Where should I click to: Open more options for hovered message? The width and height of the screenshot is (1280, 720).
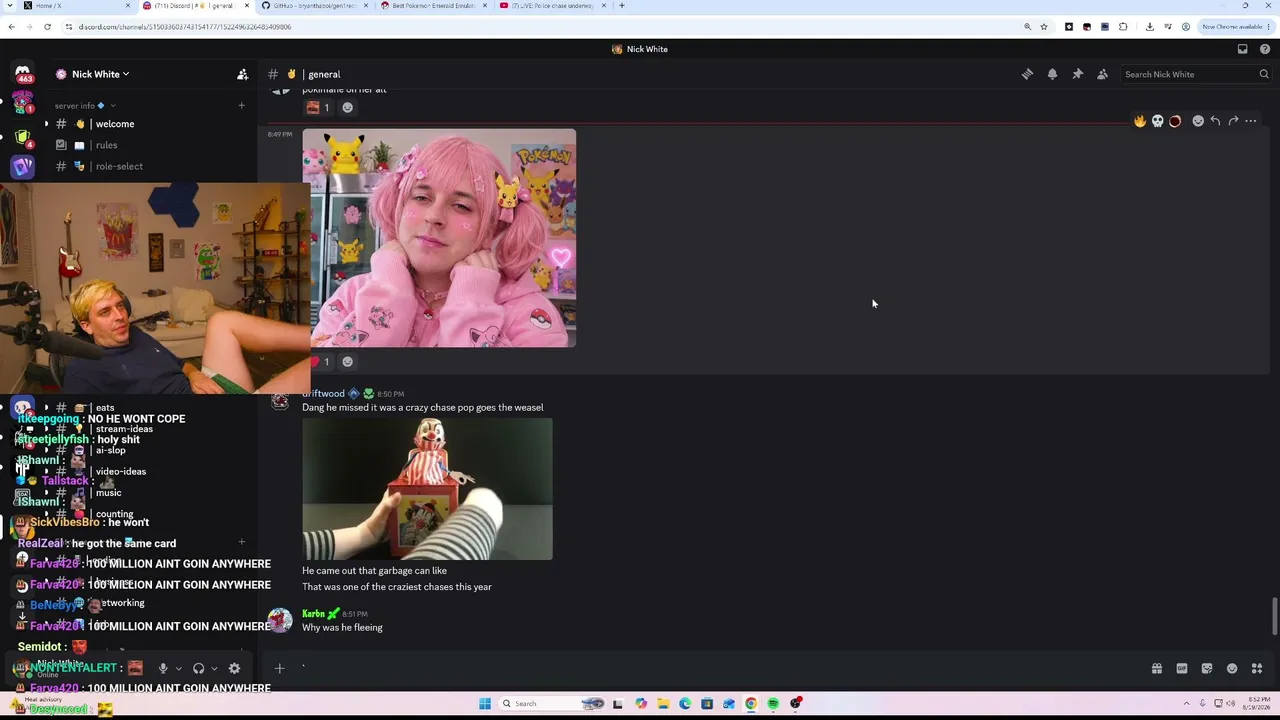tap(1251, 121)
